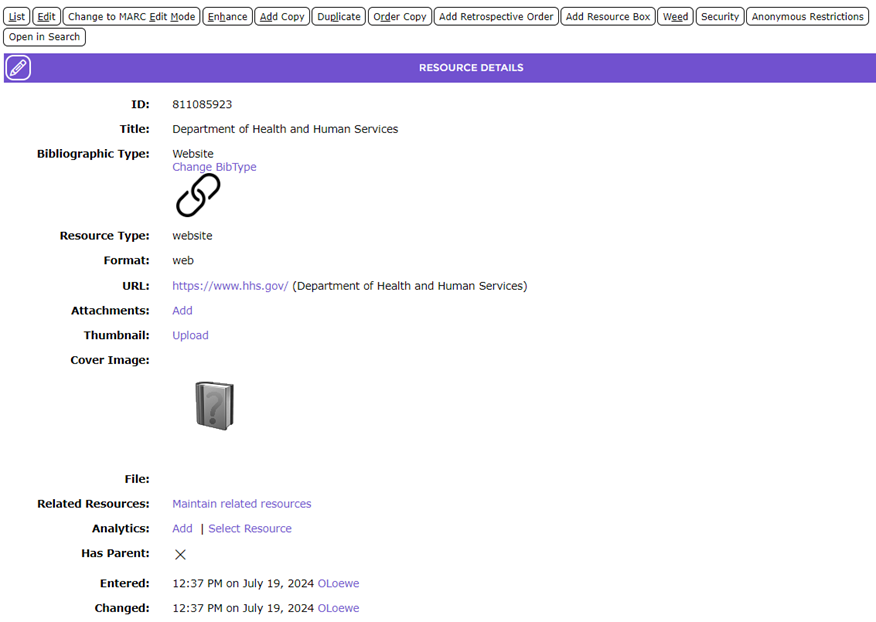Click the pencil edit icon in Resource Details header
Image resolution: width=876 pixels, height=622 pixels.
point(18,68)
